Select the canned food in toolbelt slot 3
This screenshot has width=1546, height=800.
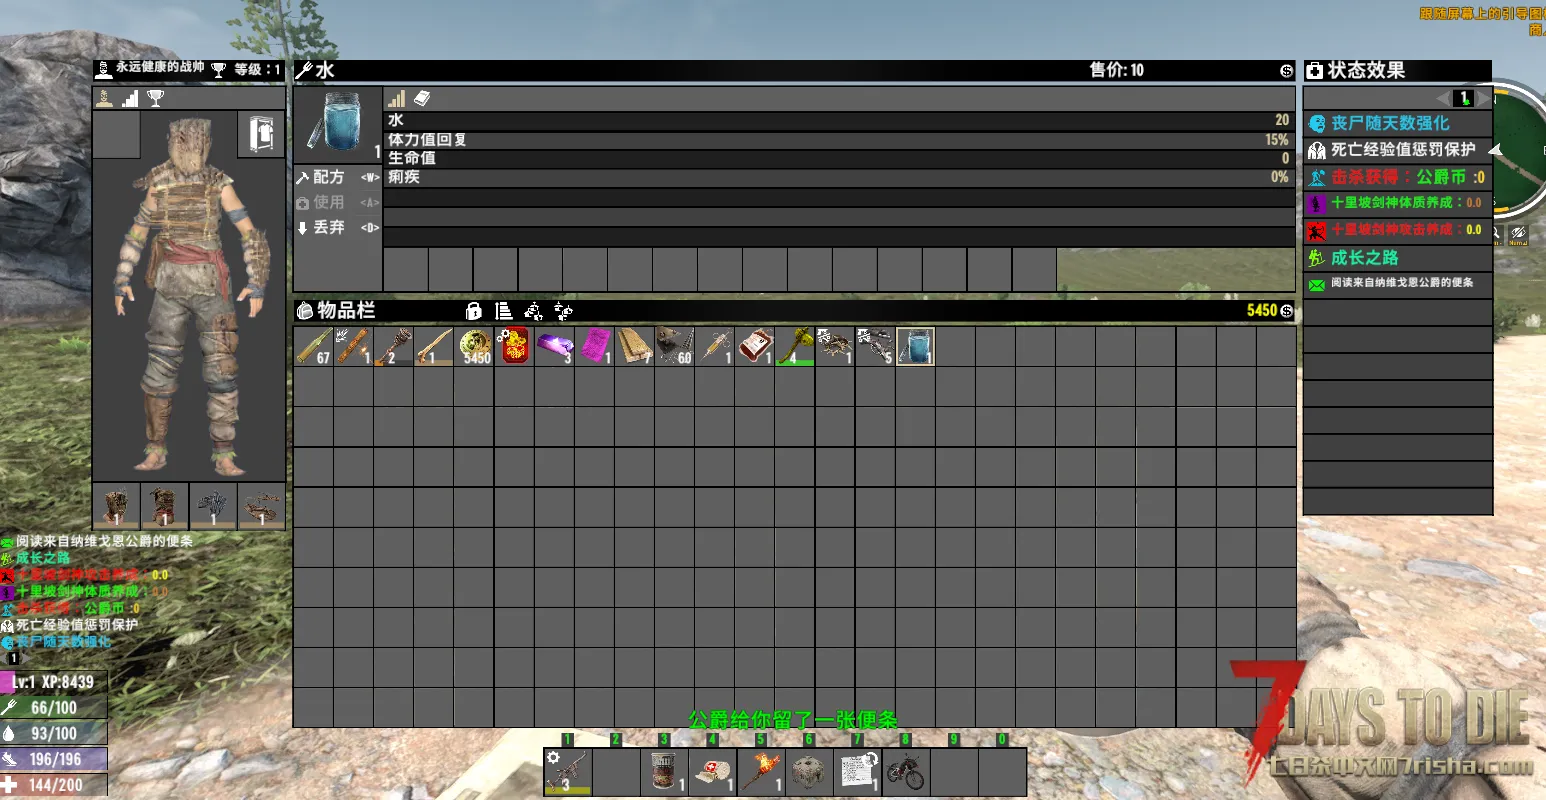point(664,772)
